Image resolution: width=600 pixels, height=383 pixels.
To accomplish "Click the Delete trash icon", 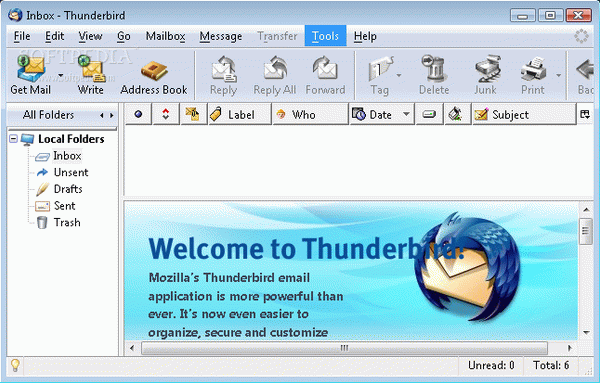I will tap(434, 68).
